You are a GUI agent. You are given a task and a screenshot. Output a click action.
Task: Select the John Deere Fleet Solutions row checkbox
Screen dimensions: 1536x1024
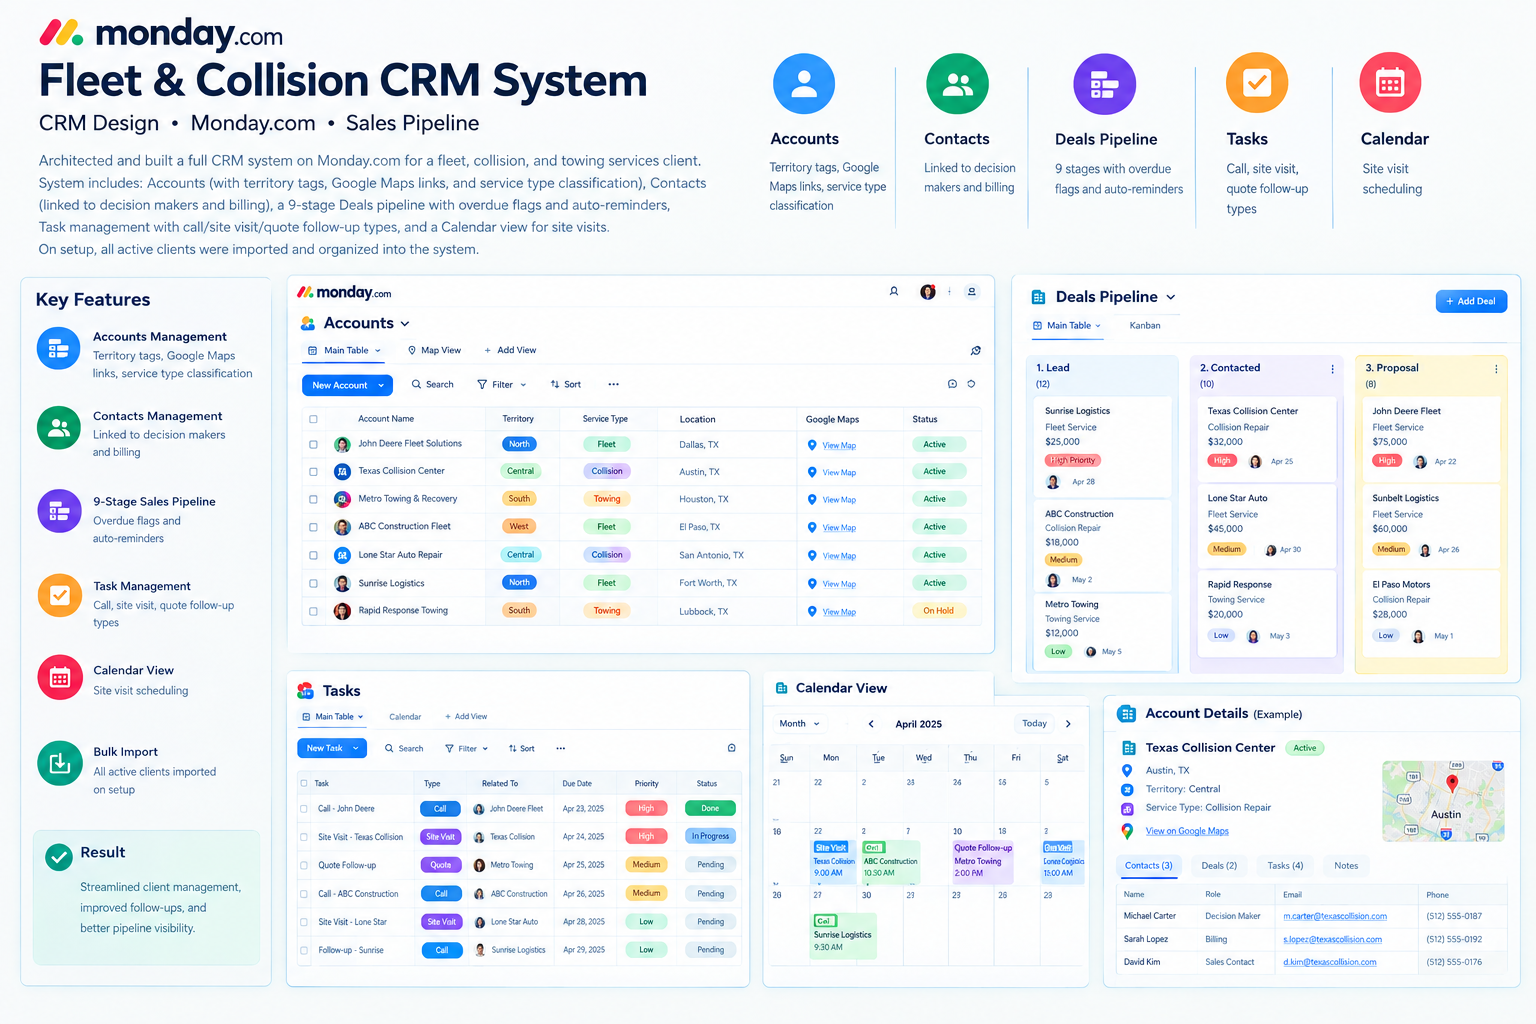point(313,444)
